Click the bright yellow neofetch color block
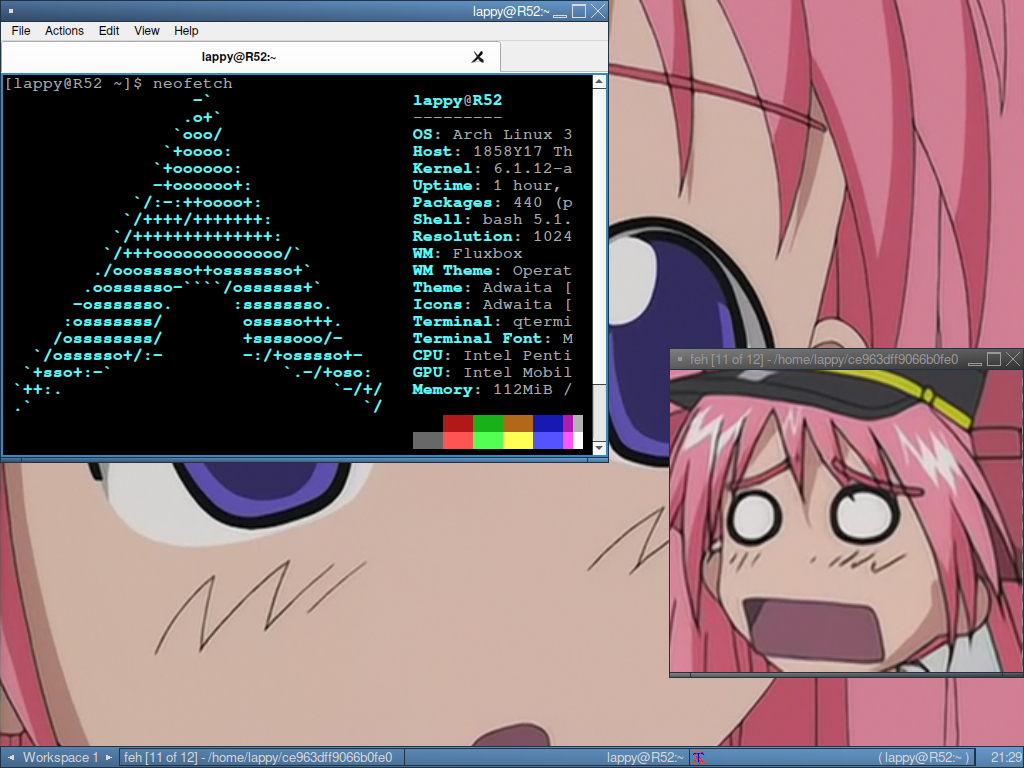 [518, 440]
